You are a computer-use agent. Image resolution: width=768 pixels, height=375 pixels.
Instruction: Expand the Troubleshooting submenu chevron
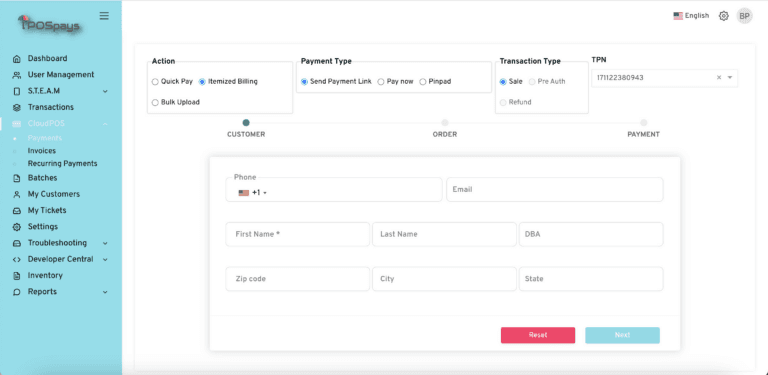coord(105,243)
